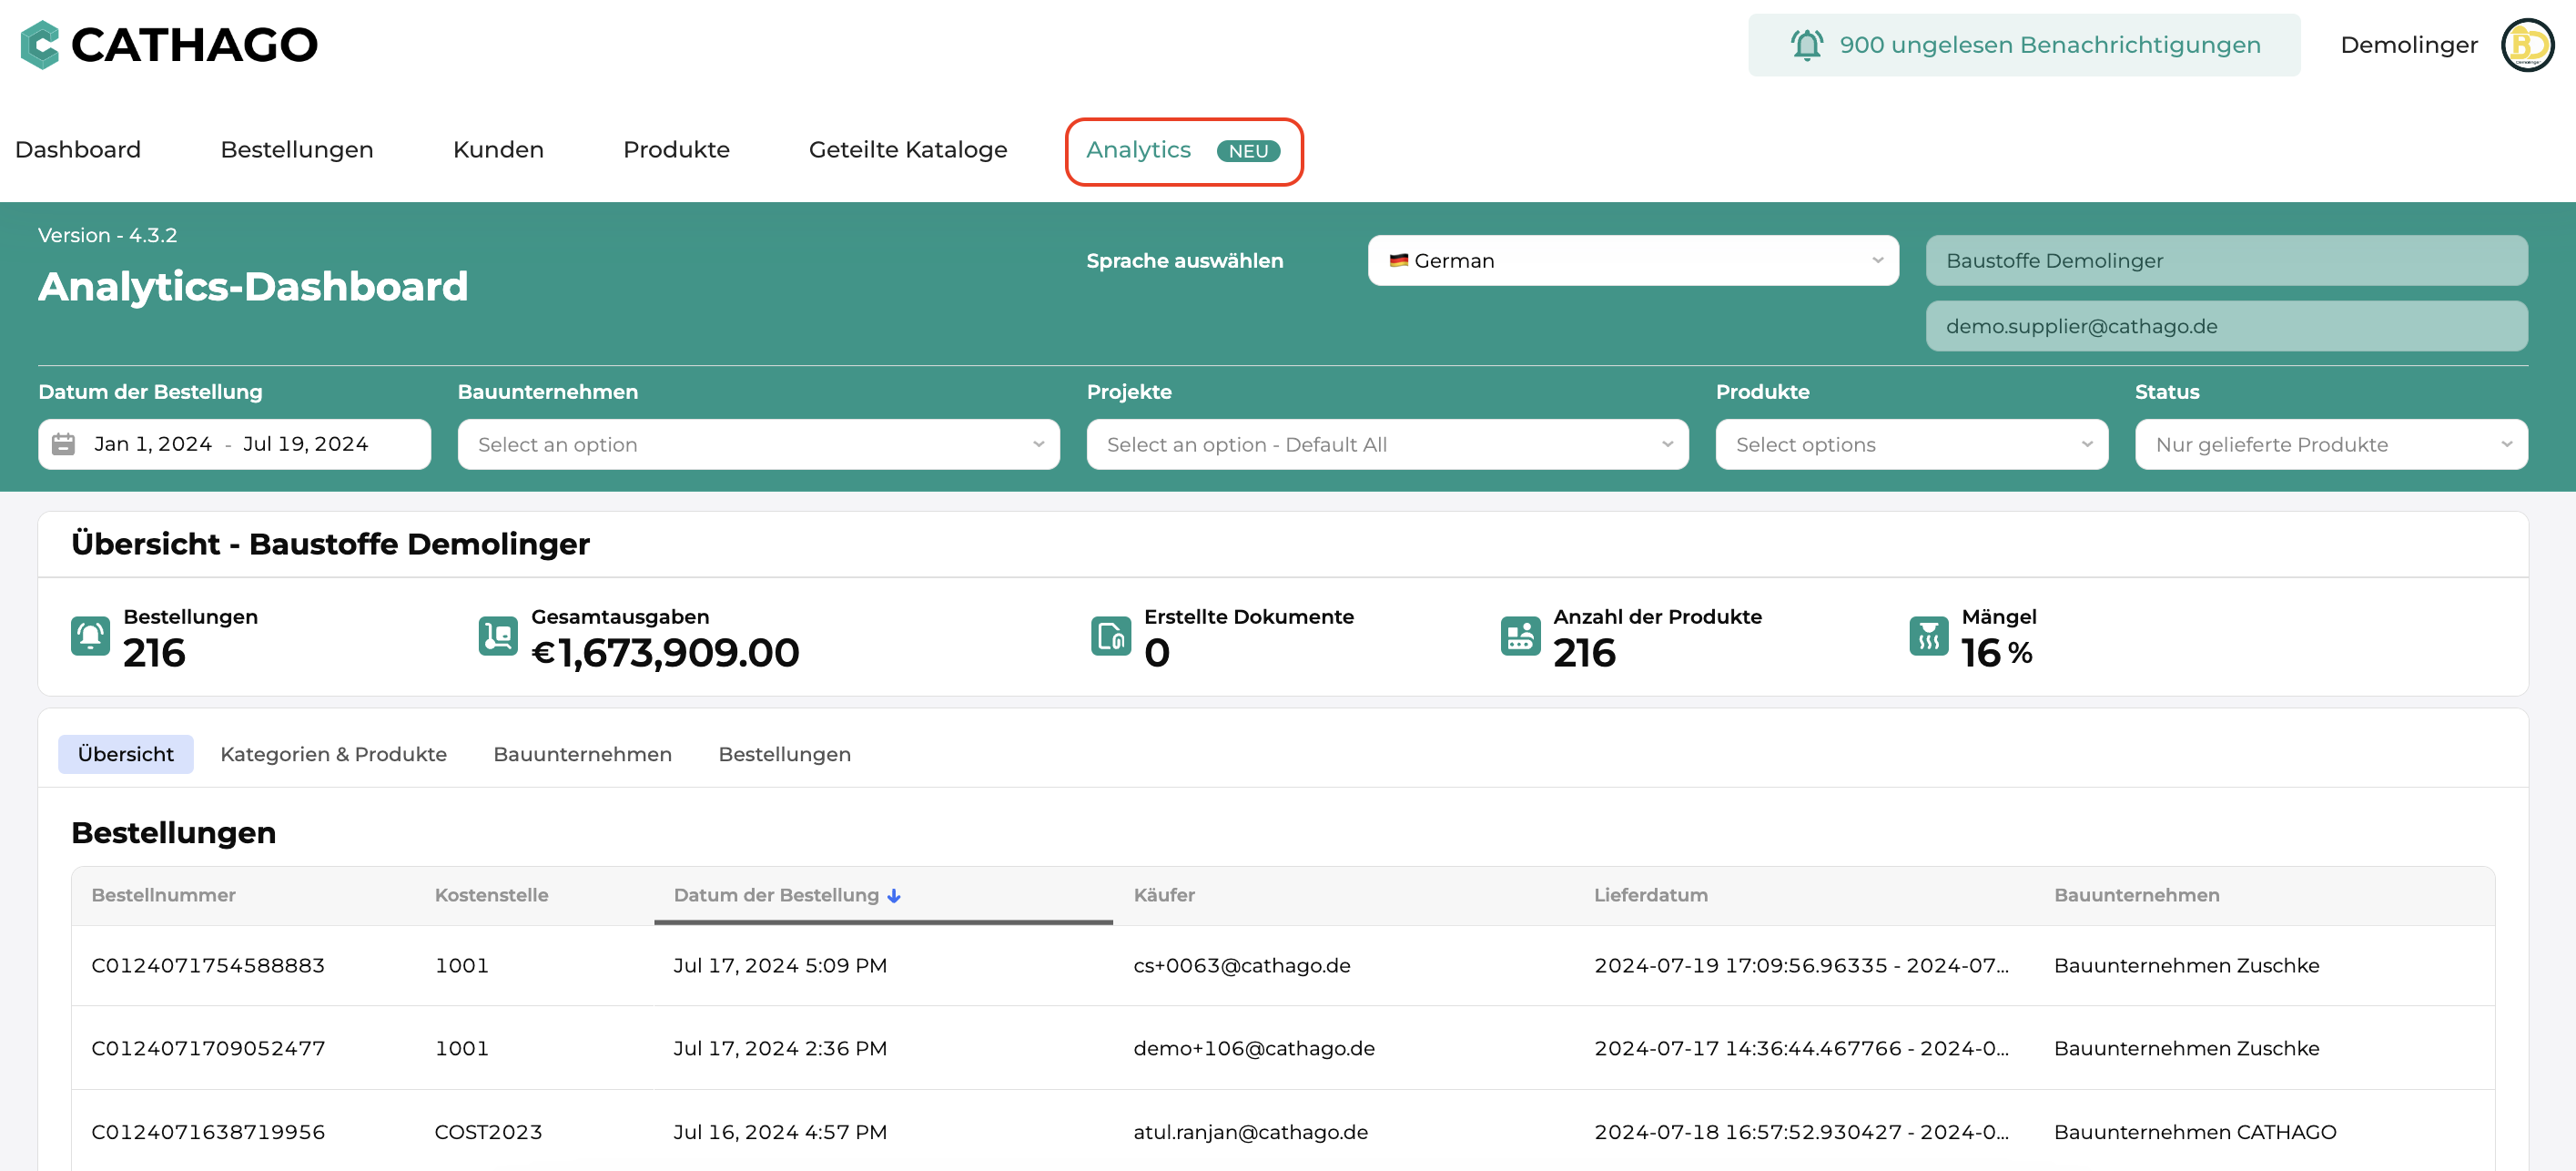Open the Status Nur gelieferte Produkte dropdown
The width and height of the screenshot is (2576, 1171).
click(x=2331, y=444)
